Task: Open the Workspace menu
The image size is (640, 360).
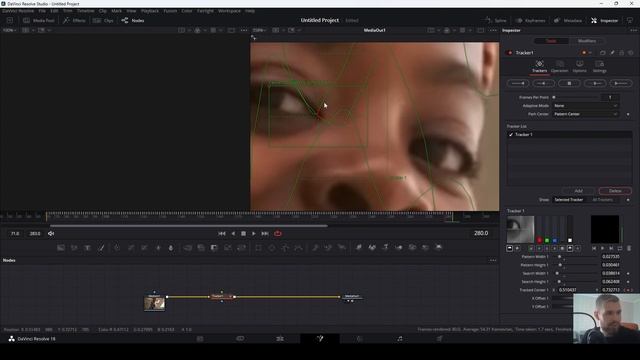Action: pyautogui.click(x=229, y=11)
